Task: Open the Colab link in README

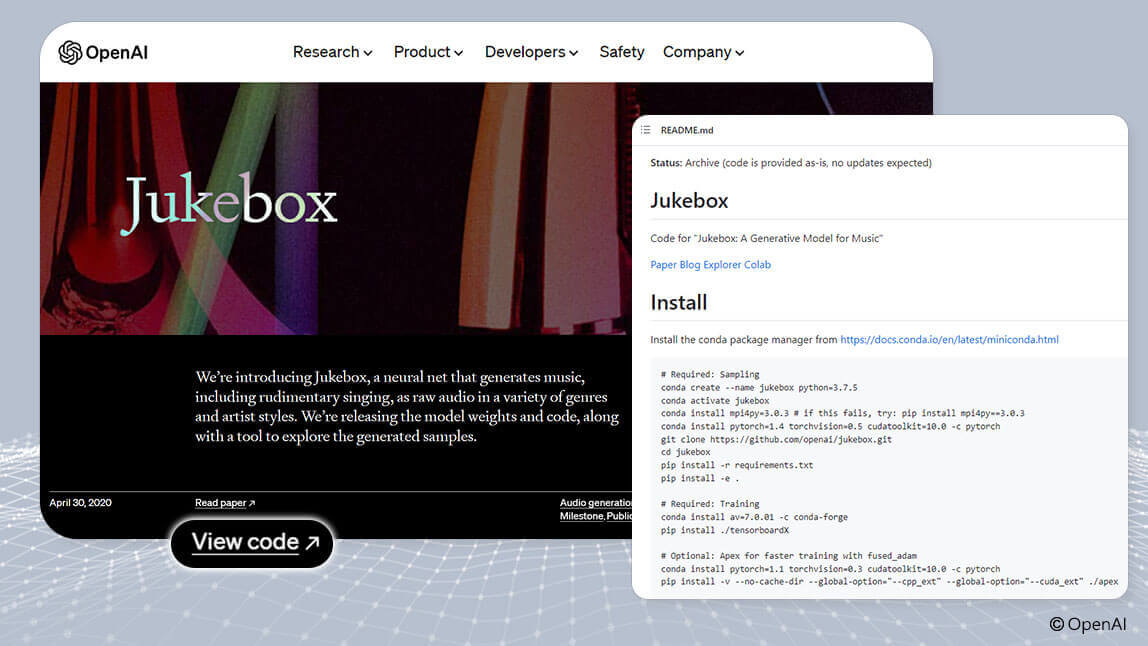Action: (757, 264)
